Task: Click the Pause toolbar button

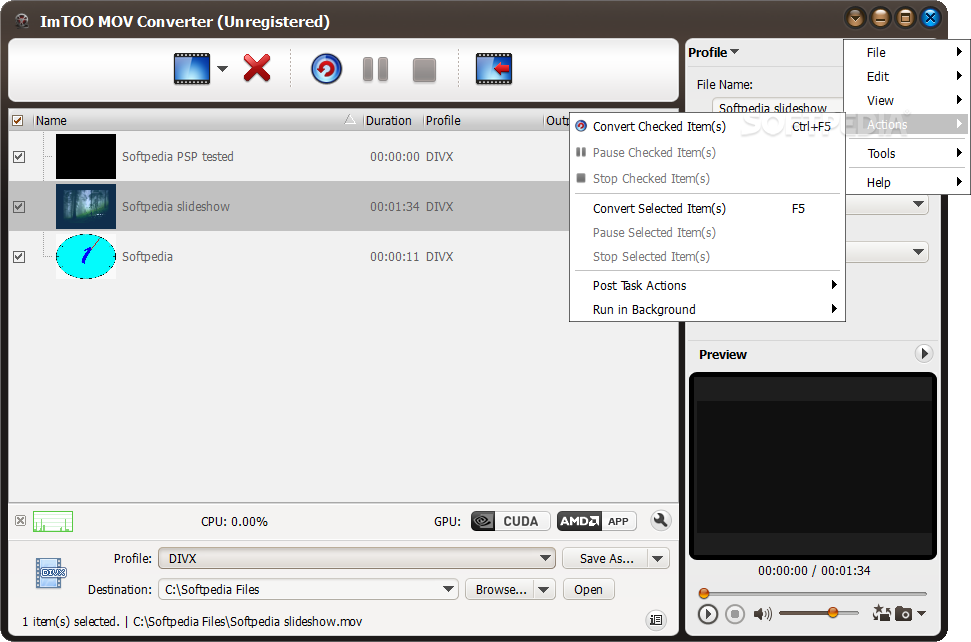Action: click(375, 69)
